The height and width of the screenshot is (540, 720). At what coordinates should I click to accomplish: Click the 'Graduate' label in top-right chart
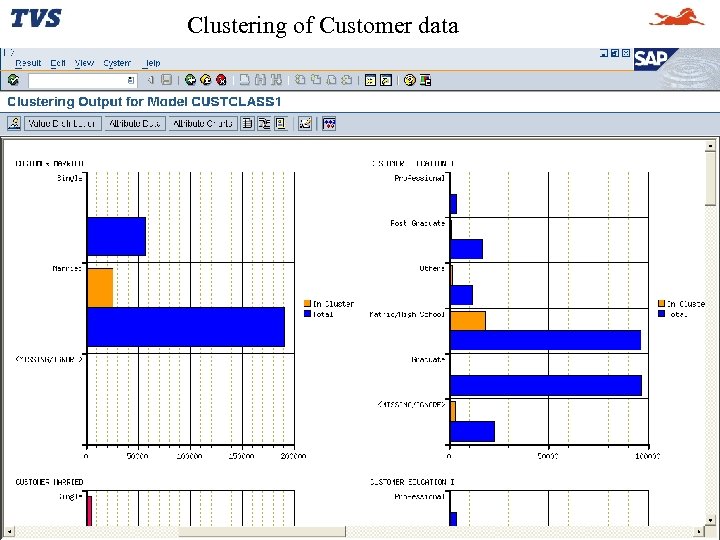(x=428, y=359)
